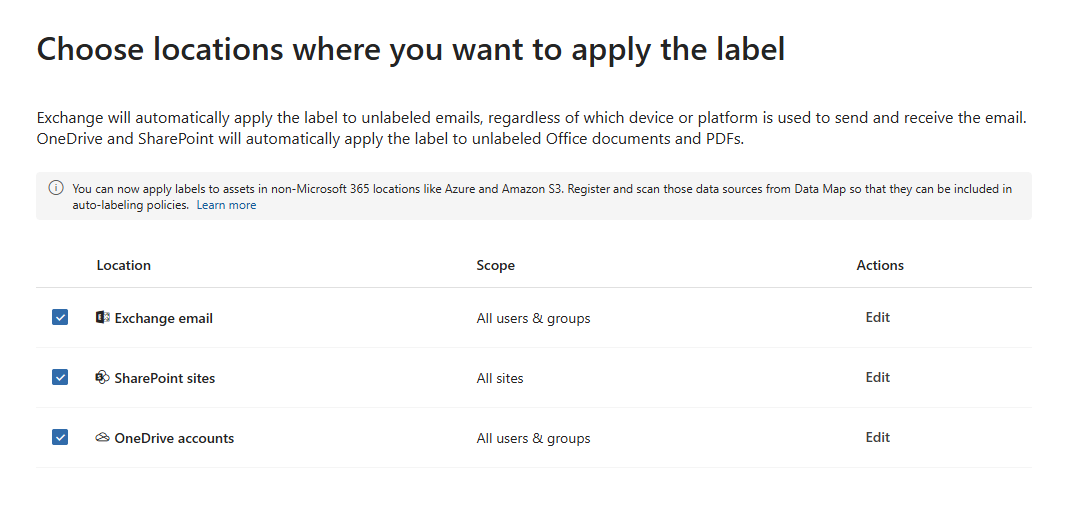Click OneDrive's 'All users & groups' scope text

[533, 439]
